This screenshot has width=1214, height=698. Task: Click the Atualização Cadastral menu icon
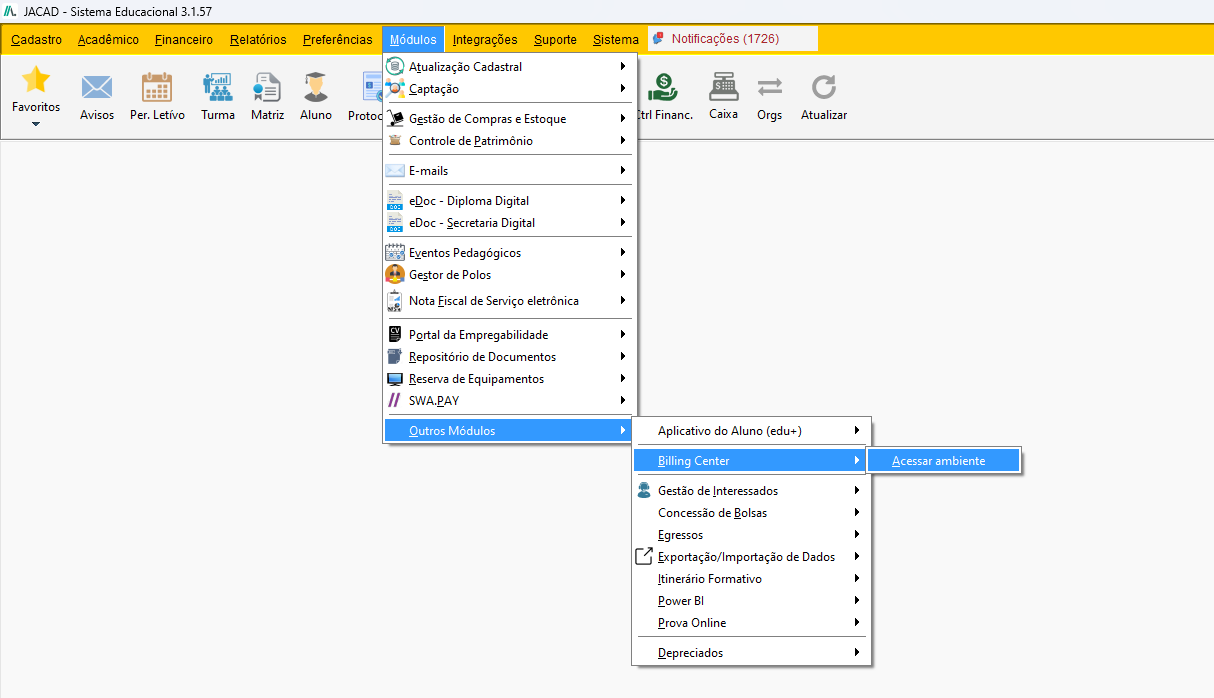(394, 67)
